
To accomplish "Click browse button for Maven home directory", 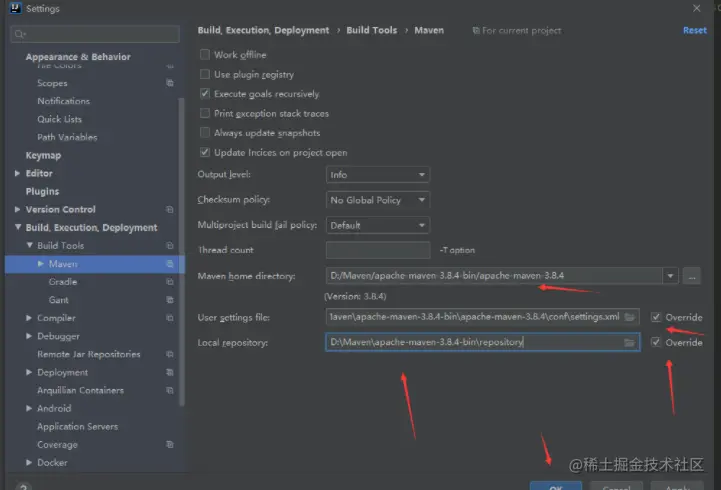I will [692, 276].
